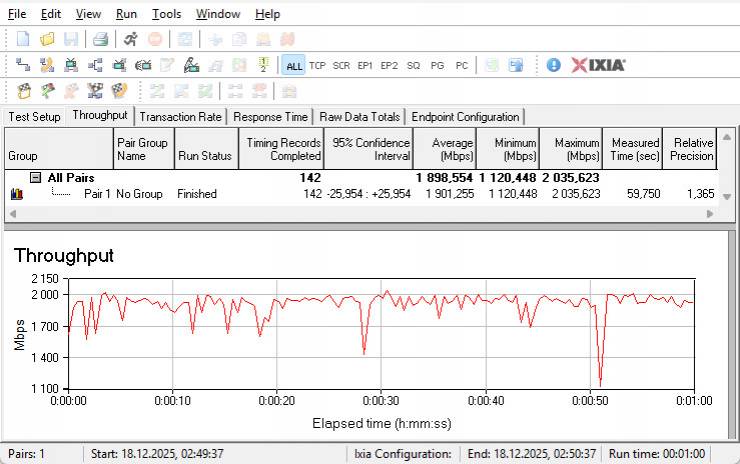The image size is (740, 464).
Task: Click the Print toolbar icon
Action: tap(100, 39)
